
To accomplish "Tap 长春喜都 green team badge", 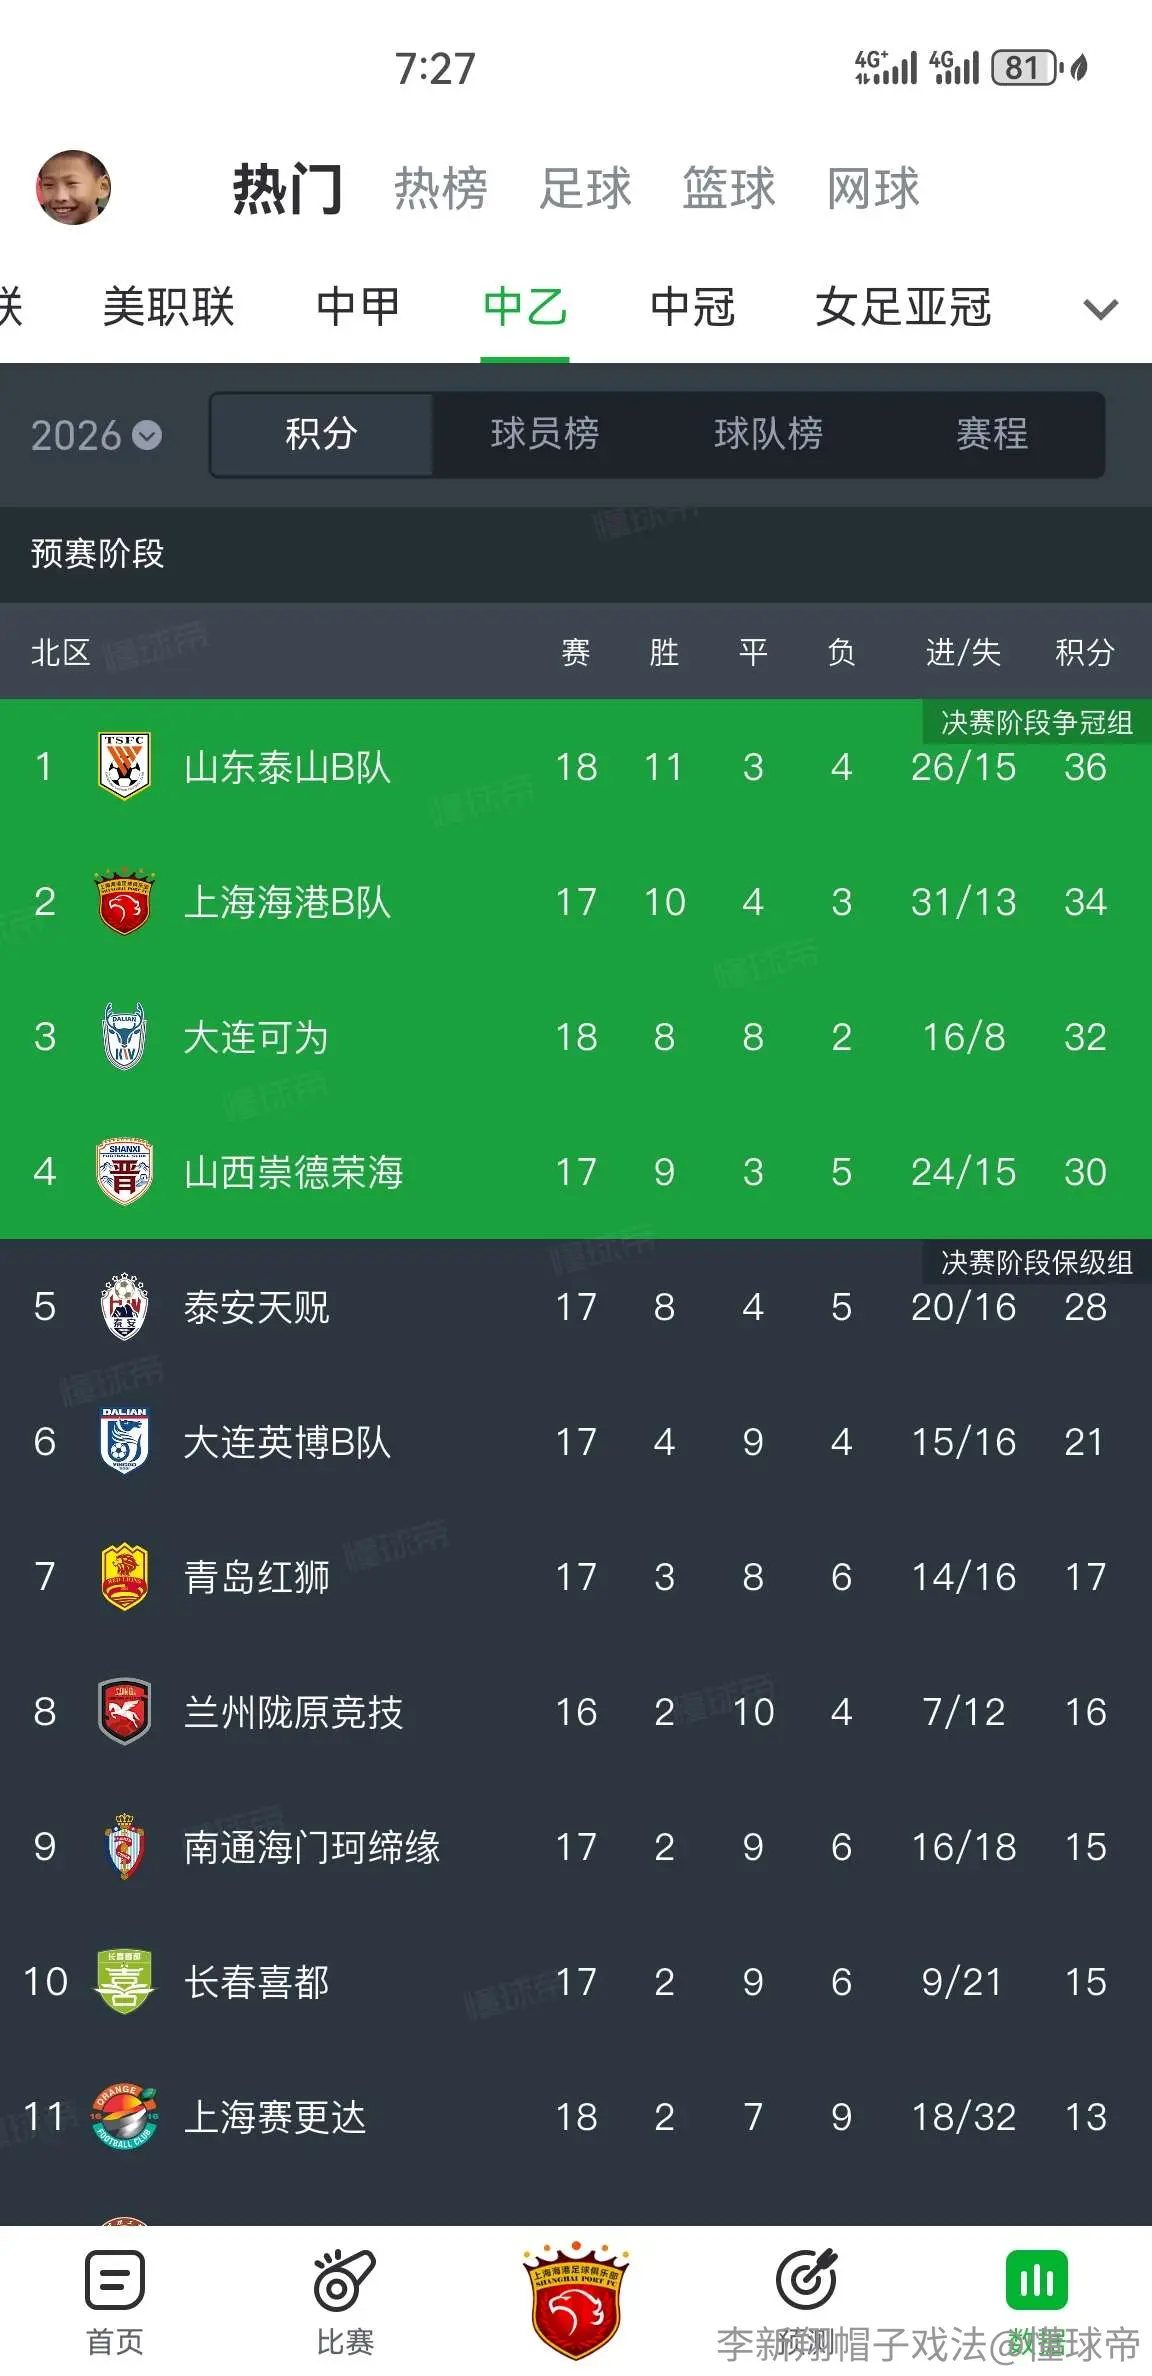I will click(x=124, y=1981).
